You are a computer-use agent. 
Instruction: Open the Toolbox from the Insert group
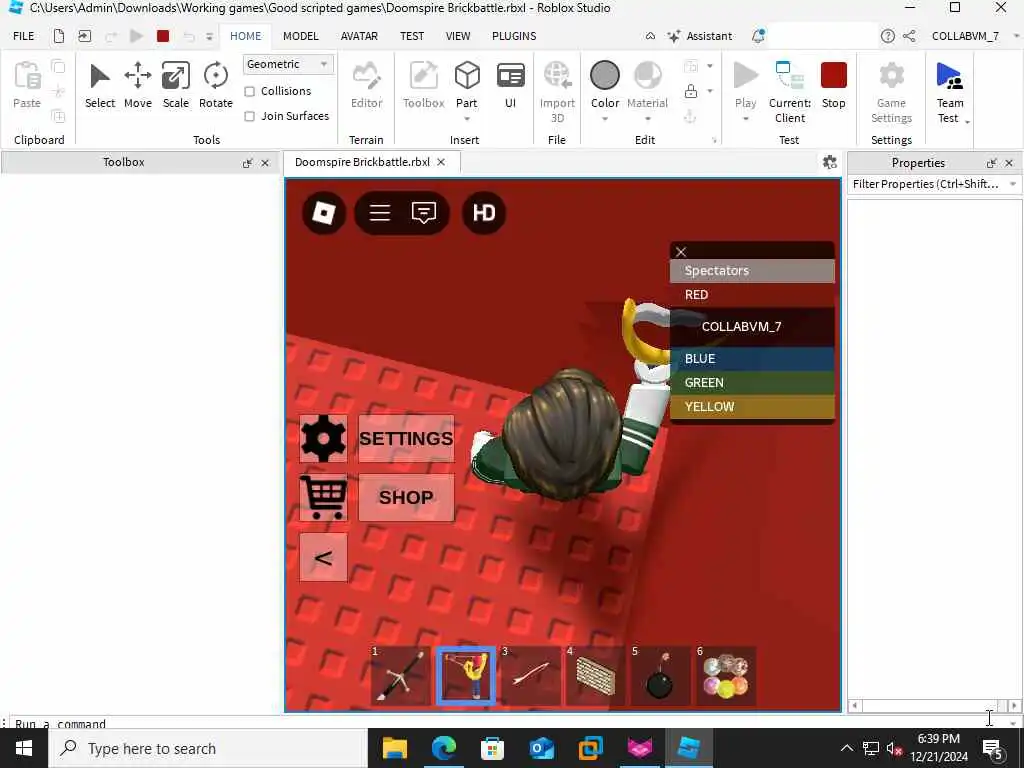pyautogui.click(x=423, y=85)
